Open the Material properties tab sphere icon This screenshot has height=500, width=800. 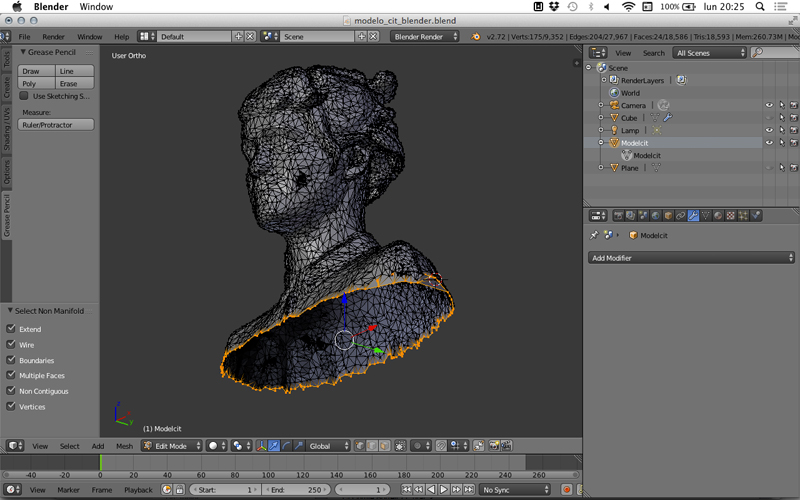click(718, 216)
